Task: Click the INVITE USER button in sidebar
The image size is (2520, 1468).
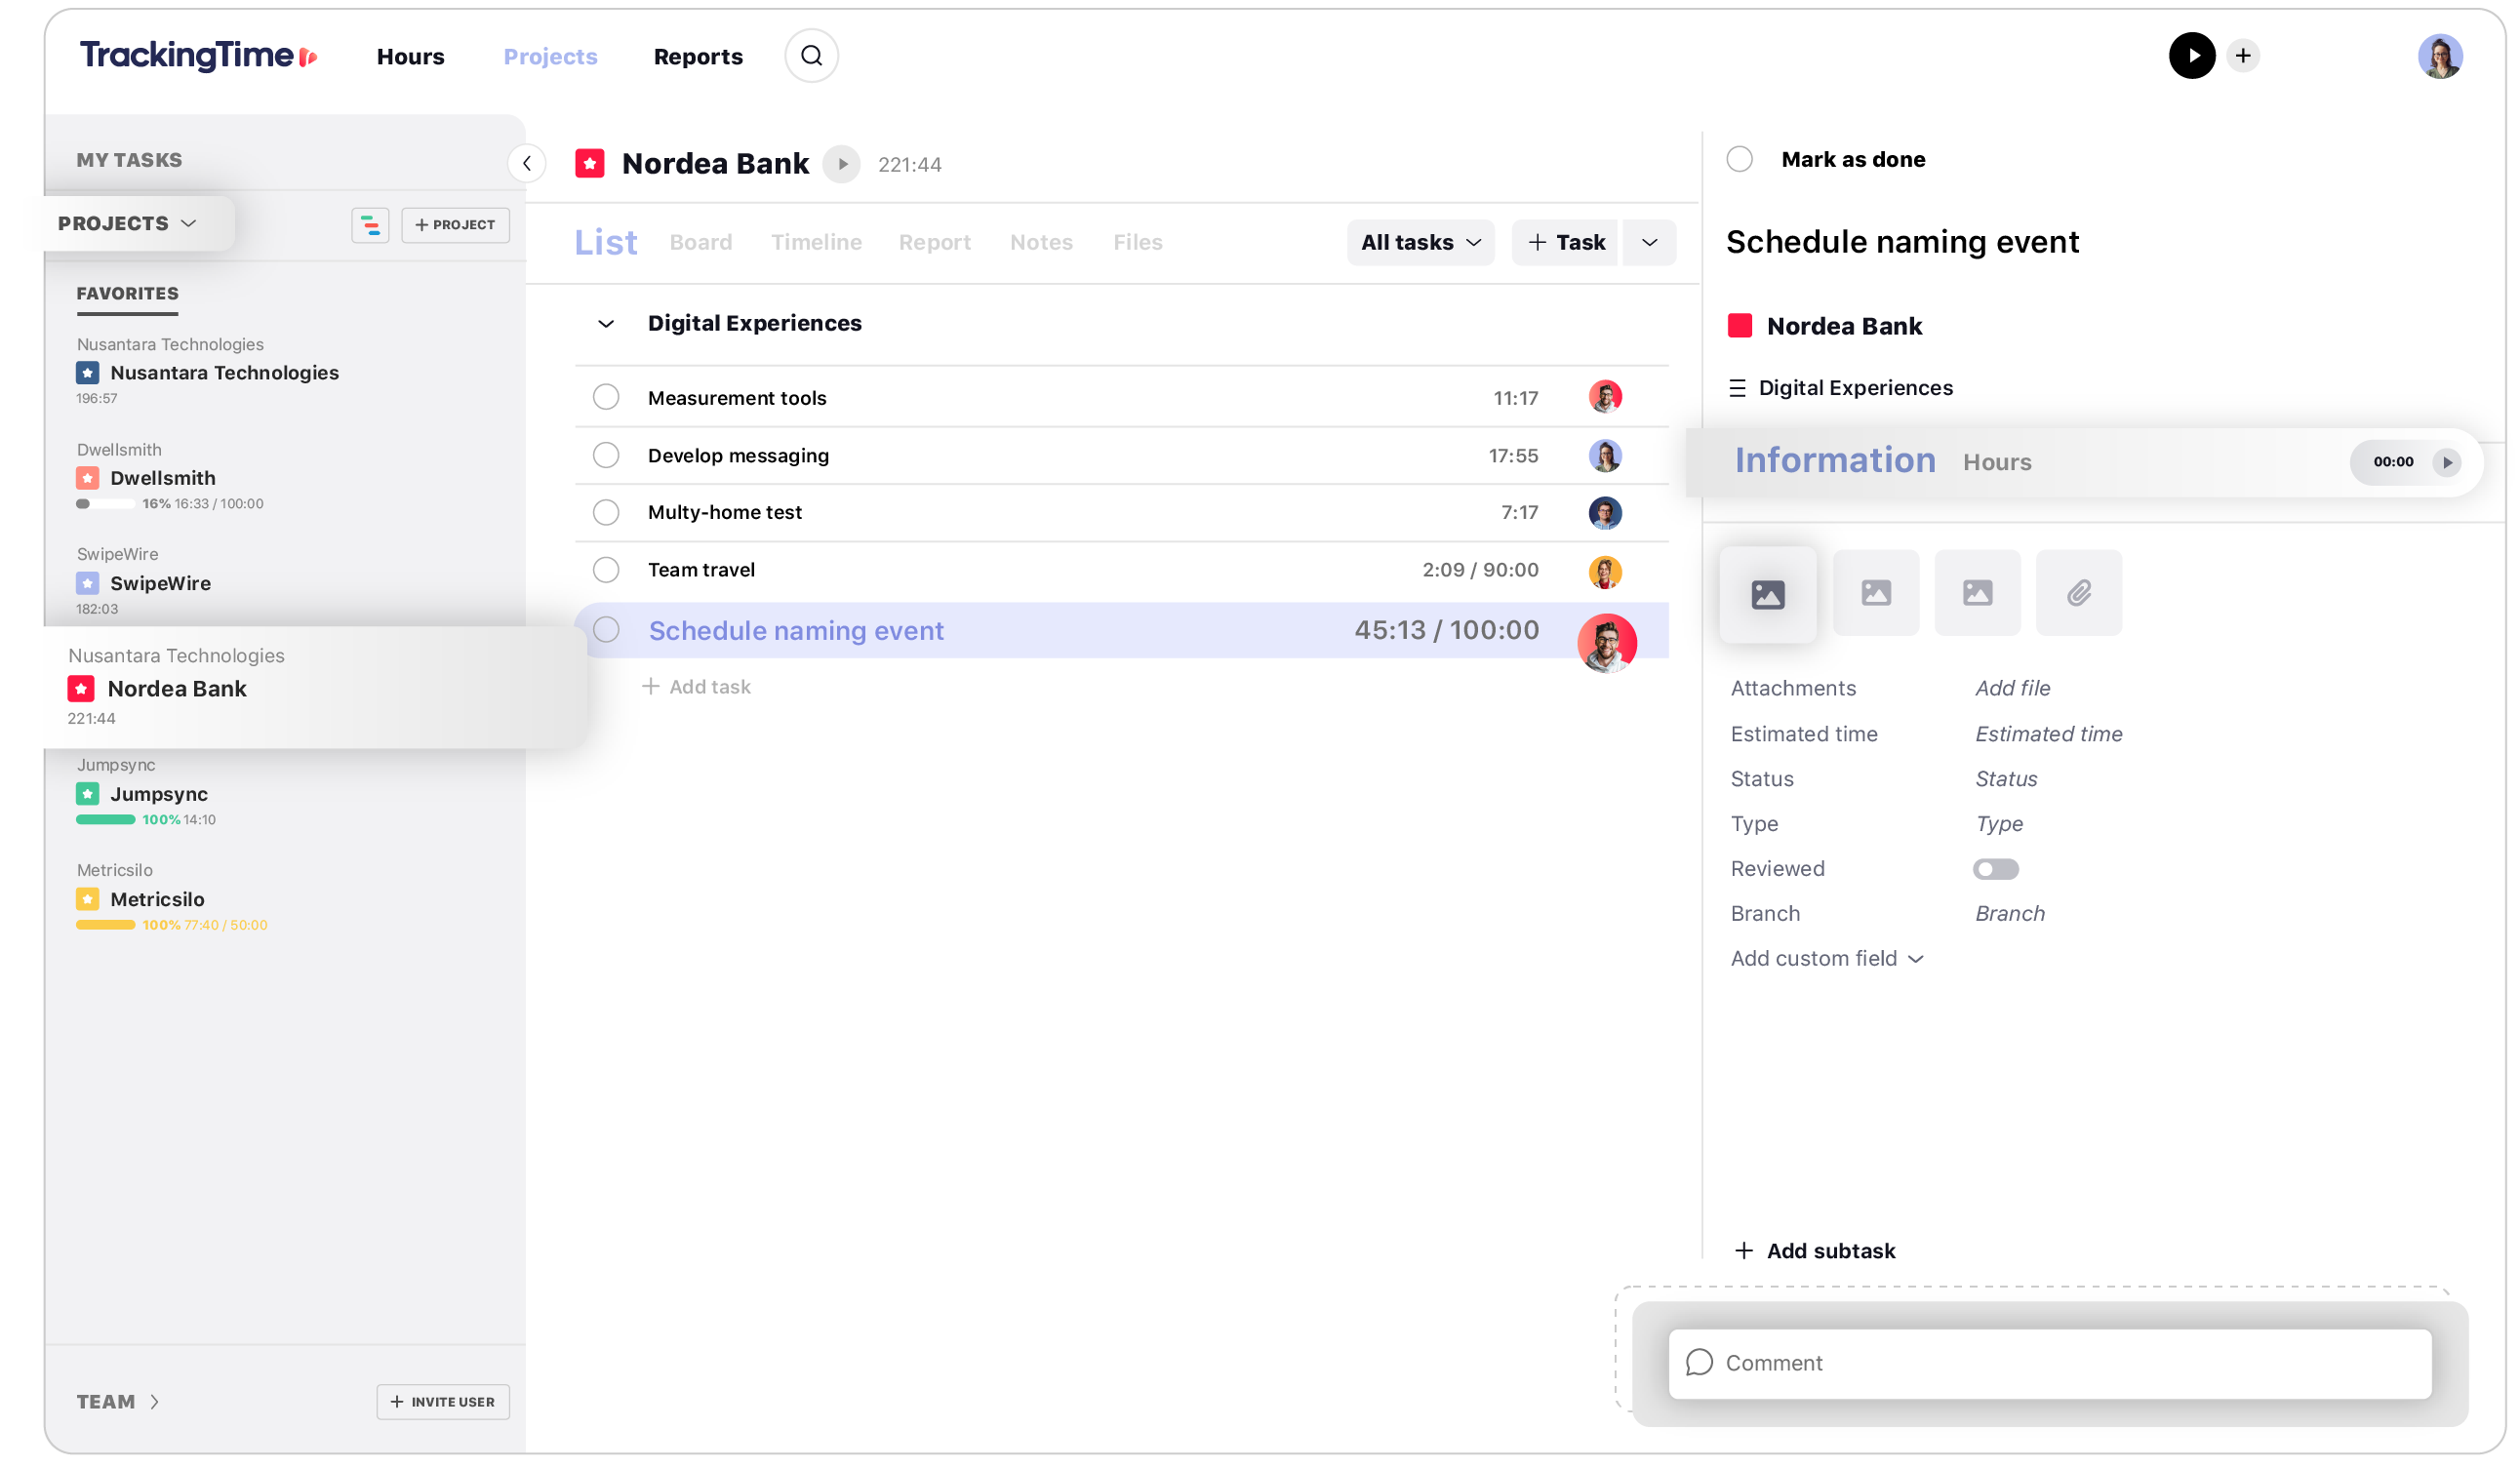Action: 442,1402
